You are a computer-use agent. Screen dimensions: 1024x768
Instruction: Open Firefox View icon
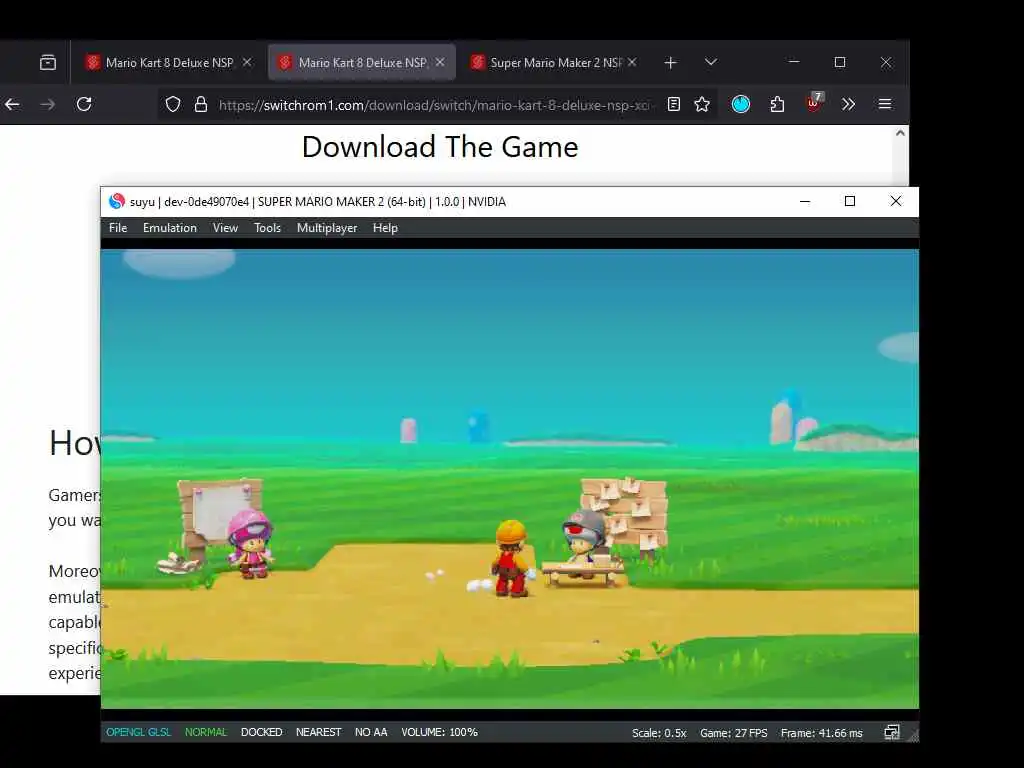[x=48, y=63]
